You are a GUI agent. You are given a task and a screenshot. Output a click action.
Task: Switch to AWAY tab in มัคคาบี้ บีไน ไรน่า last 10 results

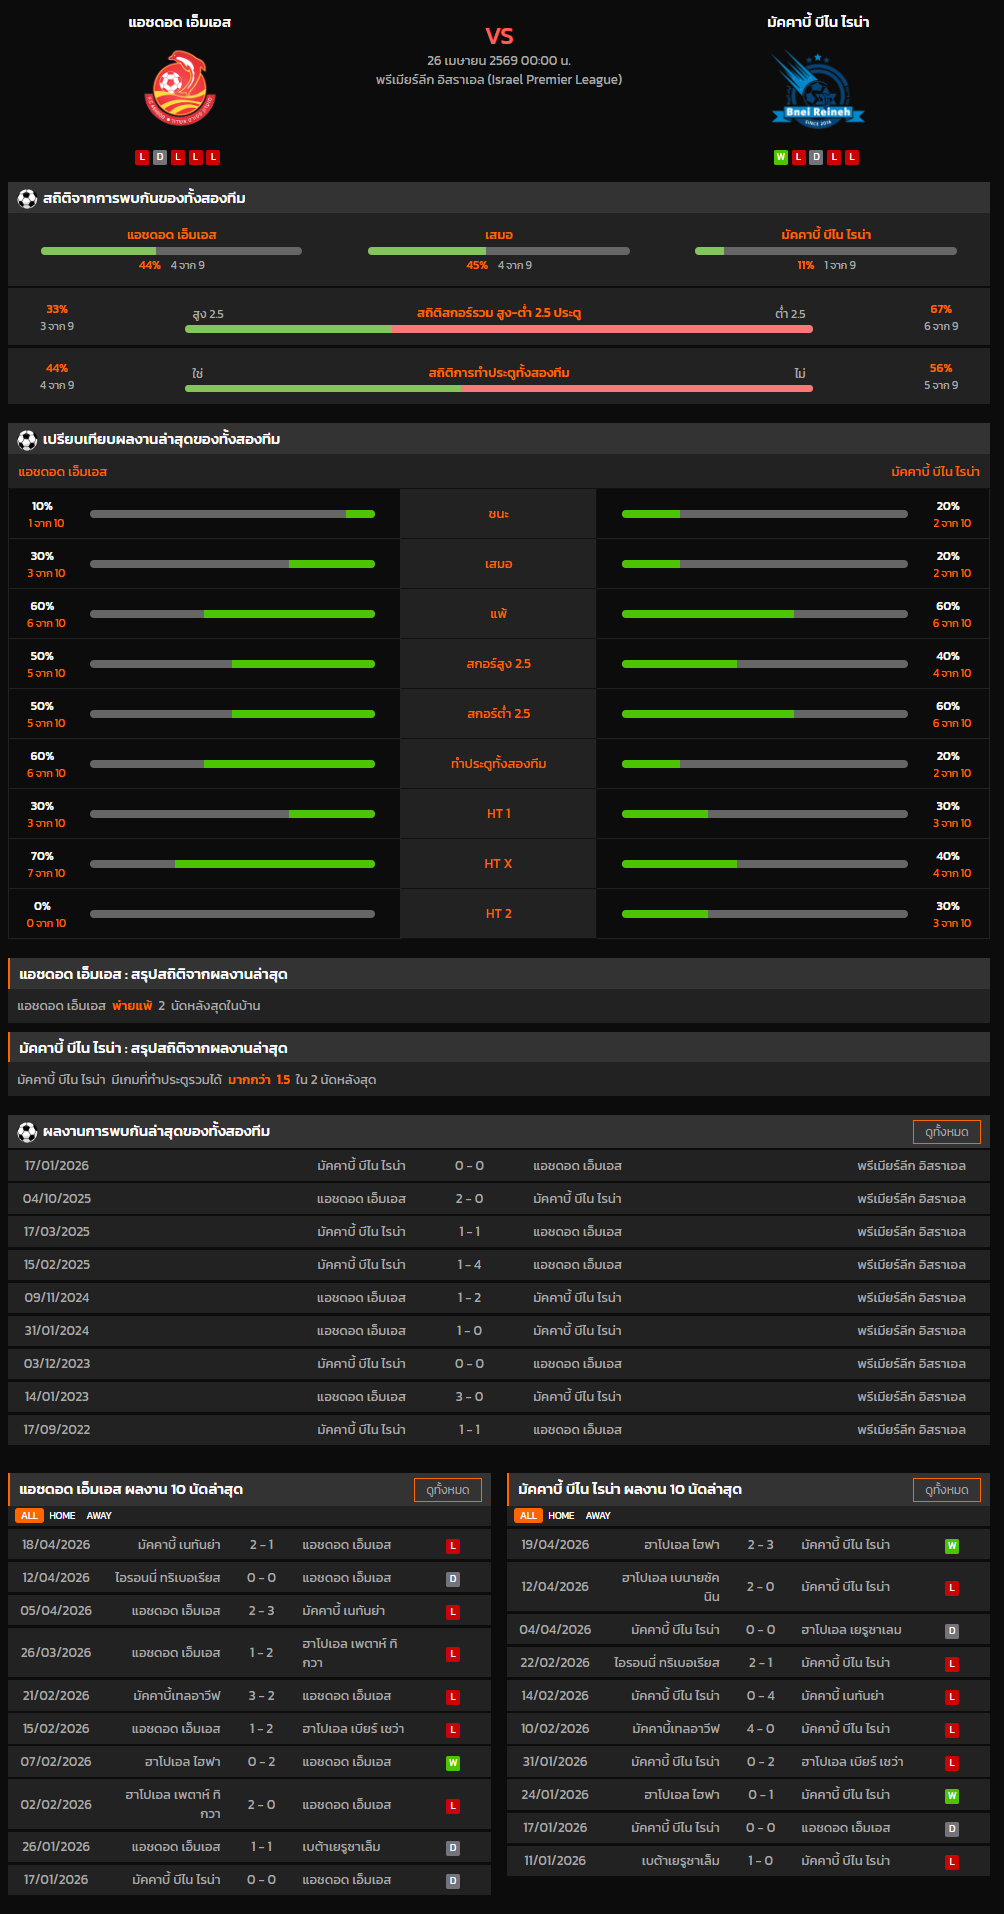pos(598,1516)
